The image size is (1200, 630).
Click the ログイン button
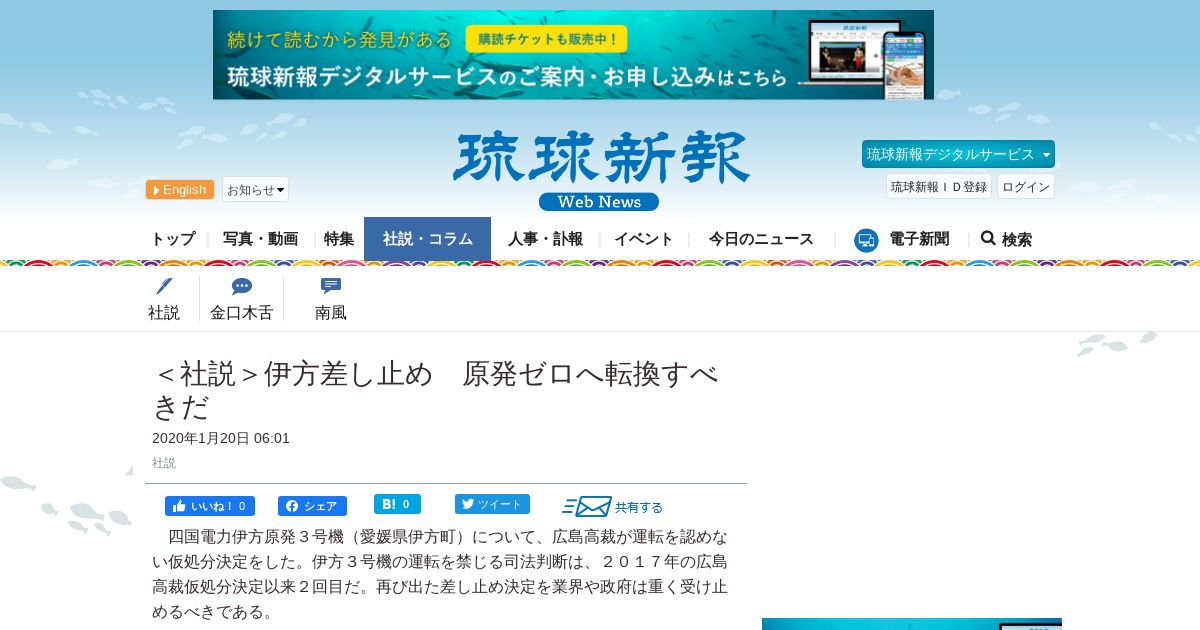pos(1026,186)
